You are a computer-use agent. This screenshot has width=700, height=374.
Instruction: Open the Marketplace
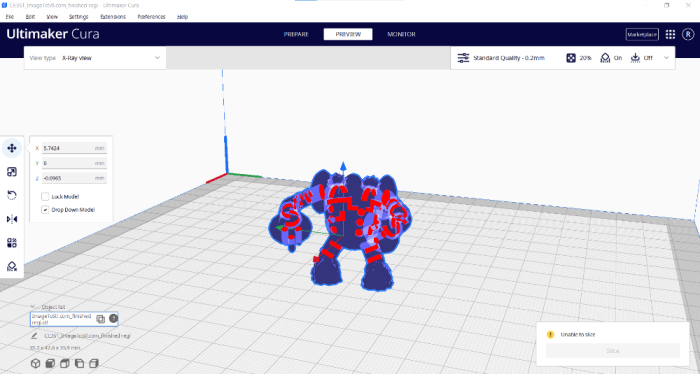[x=642, y=34]
